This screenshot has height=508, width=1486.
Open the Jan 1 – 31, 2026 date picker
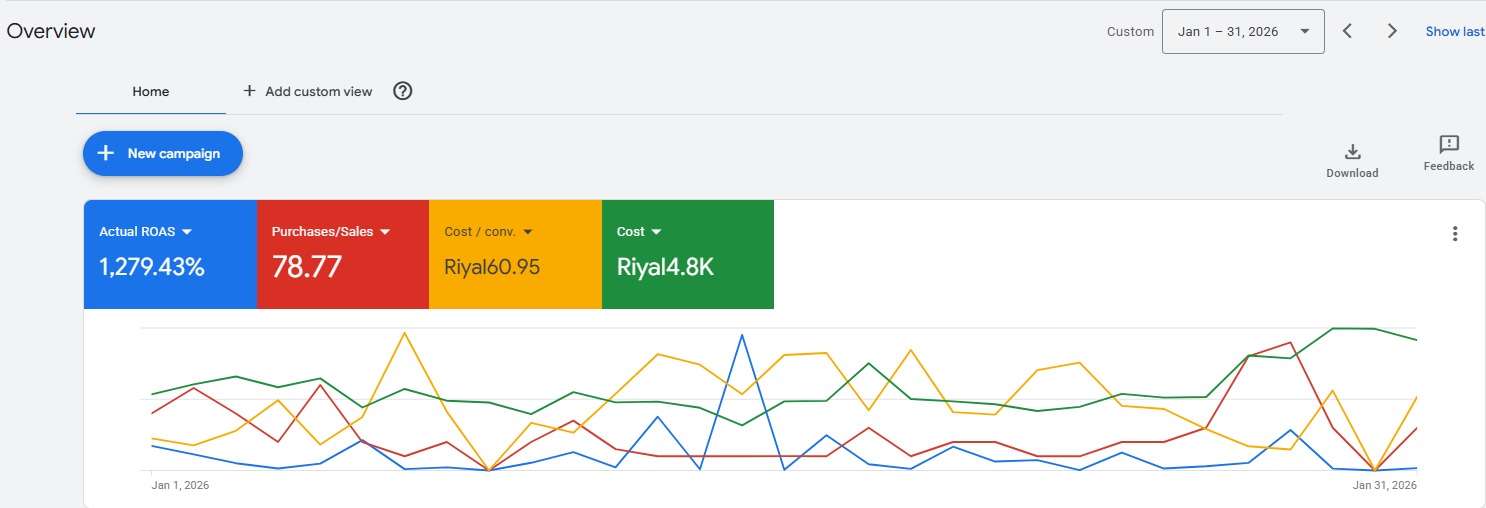(1243, 31)
